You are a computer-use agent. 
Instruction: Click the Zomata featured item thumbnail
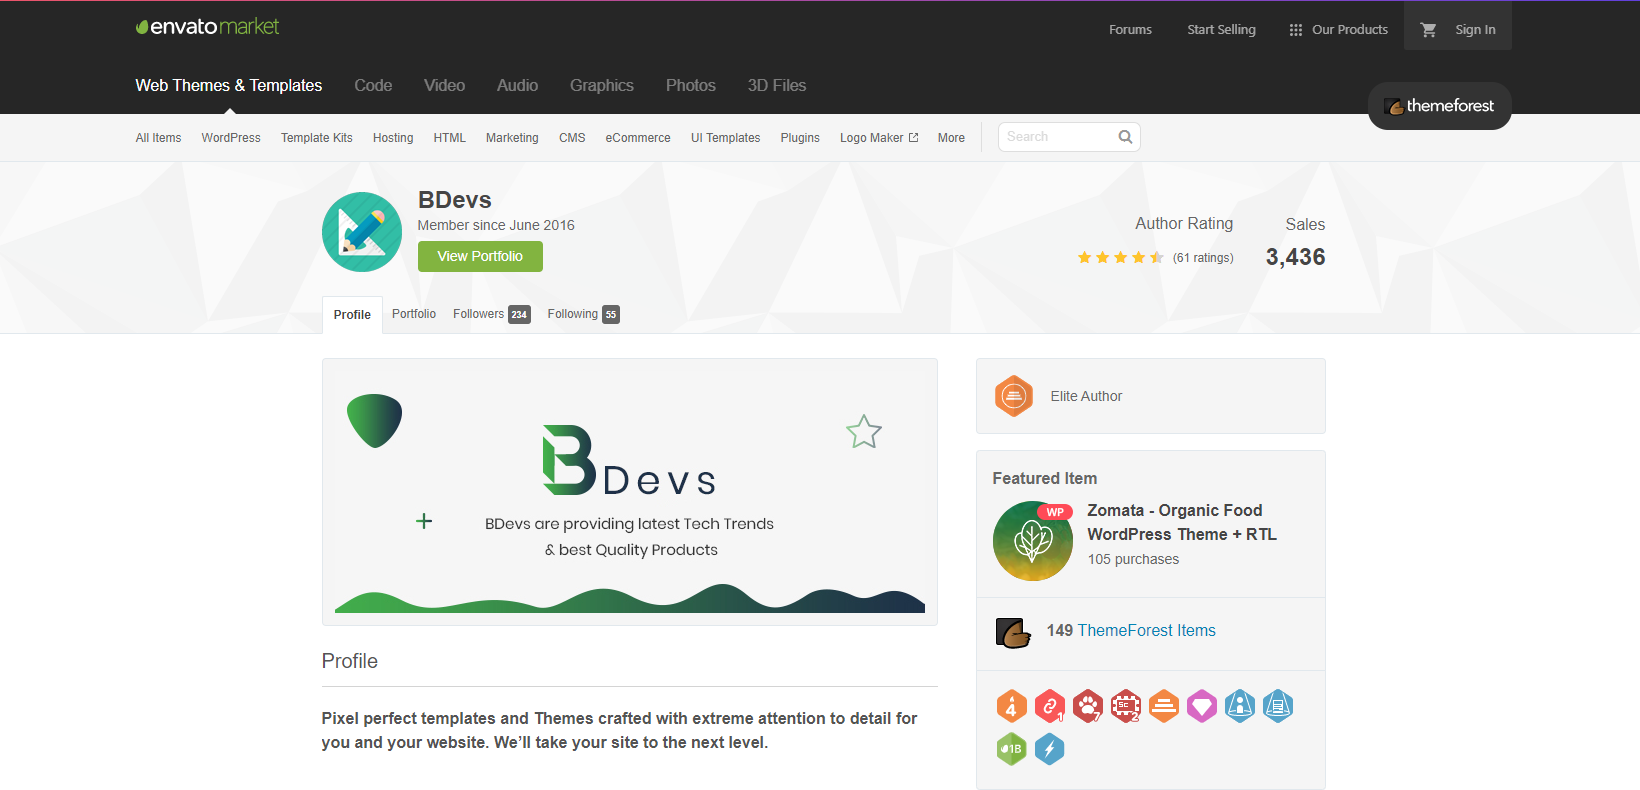pos(1033,541)
